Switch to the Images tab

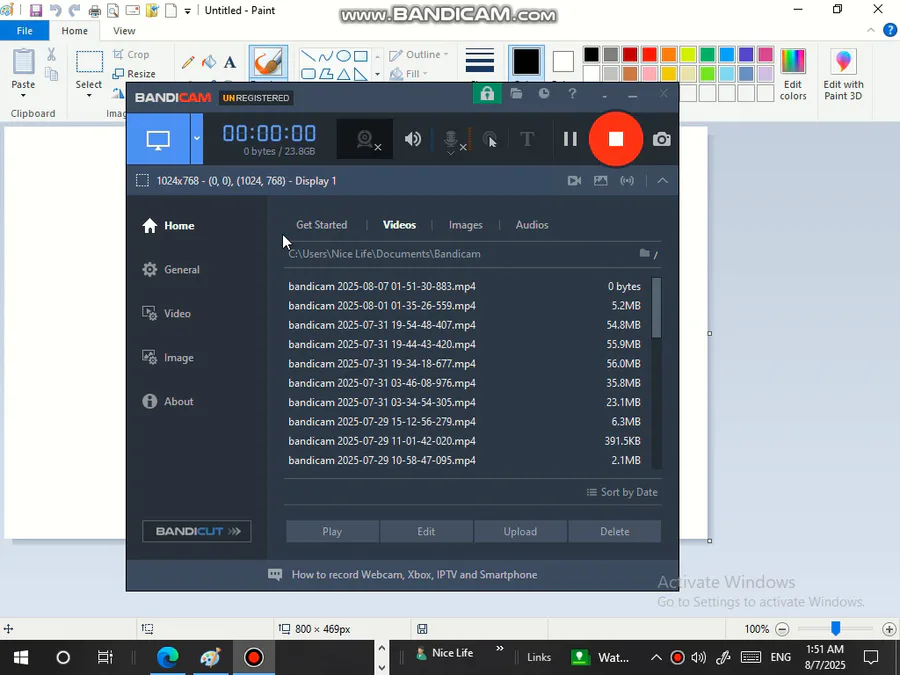(x=465, y=225)
